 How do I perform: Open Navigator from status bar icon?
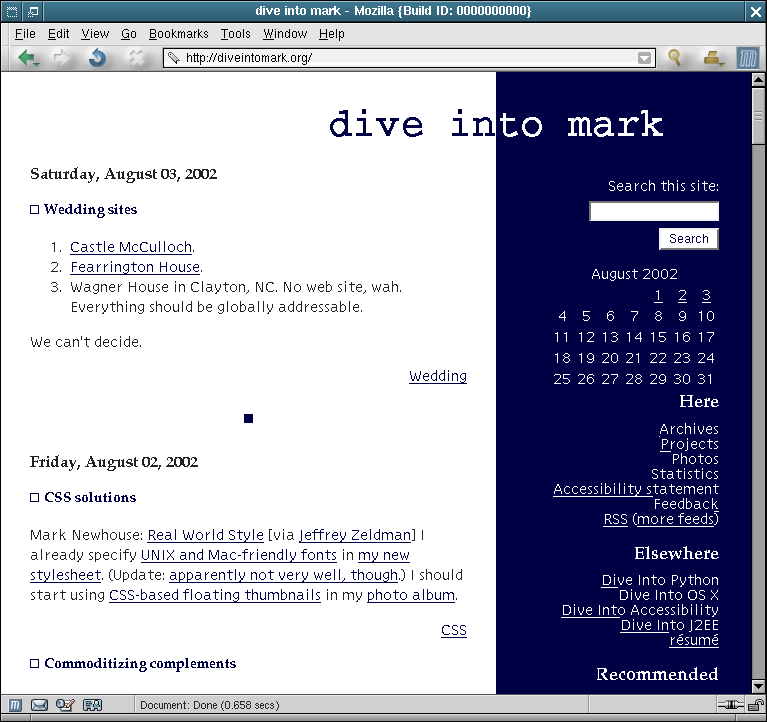point(15,705)
